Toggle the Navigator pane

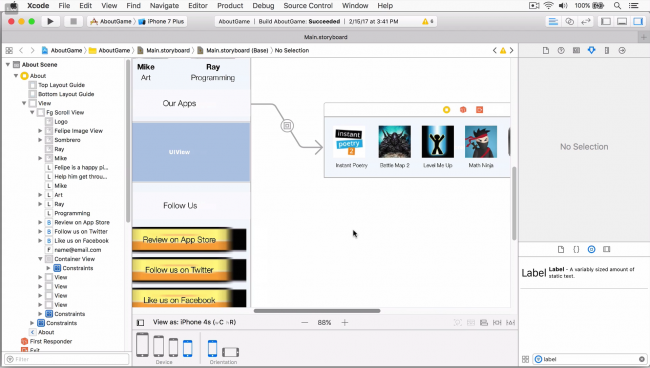(606, 22)
